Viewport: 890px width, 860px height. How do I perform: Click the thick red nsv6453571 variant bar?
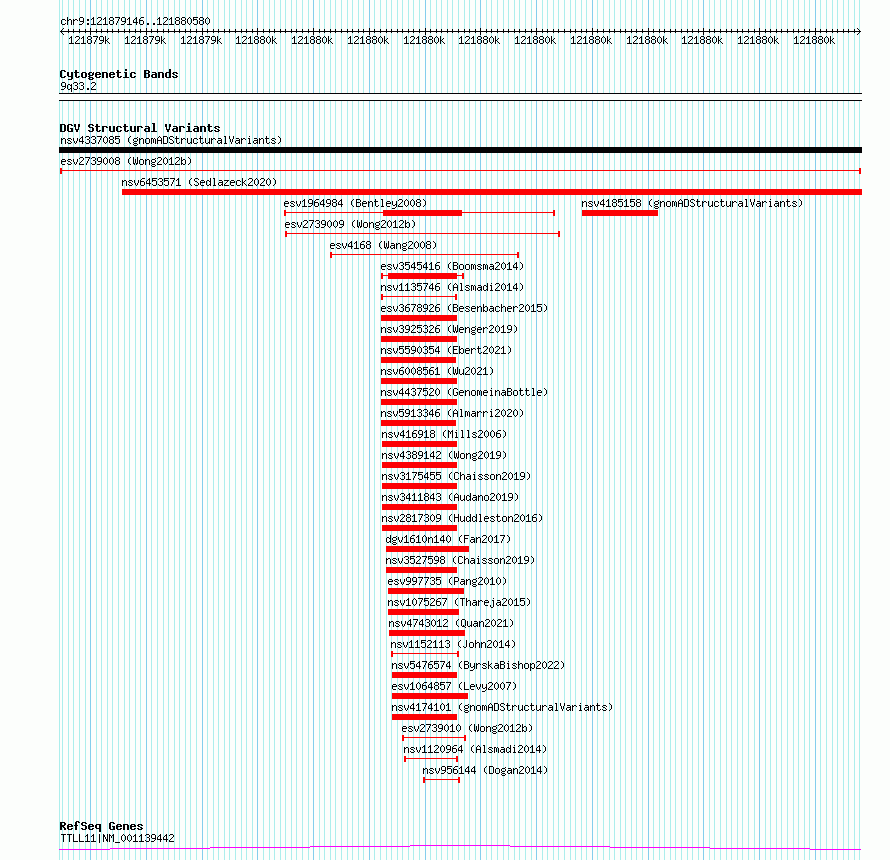point(492,192)
